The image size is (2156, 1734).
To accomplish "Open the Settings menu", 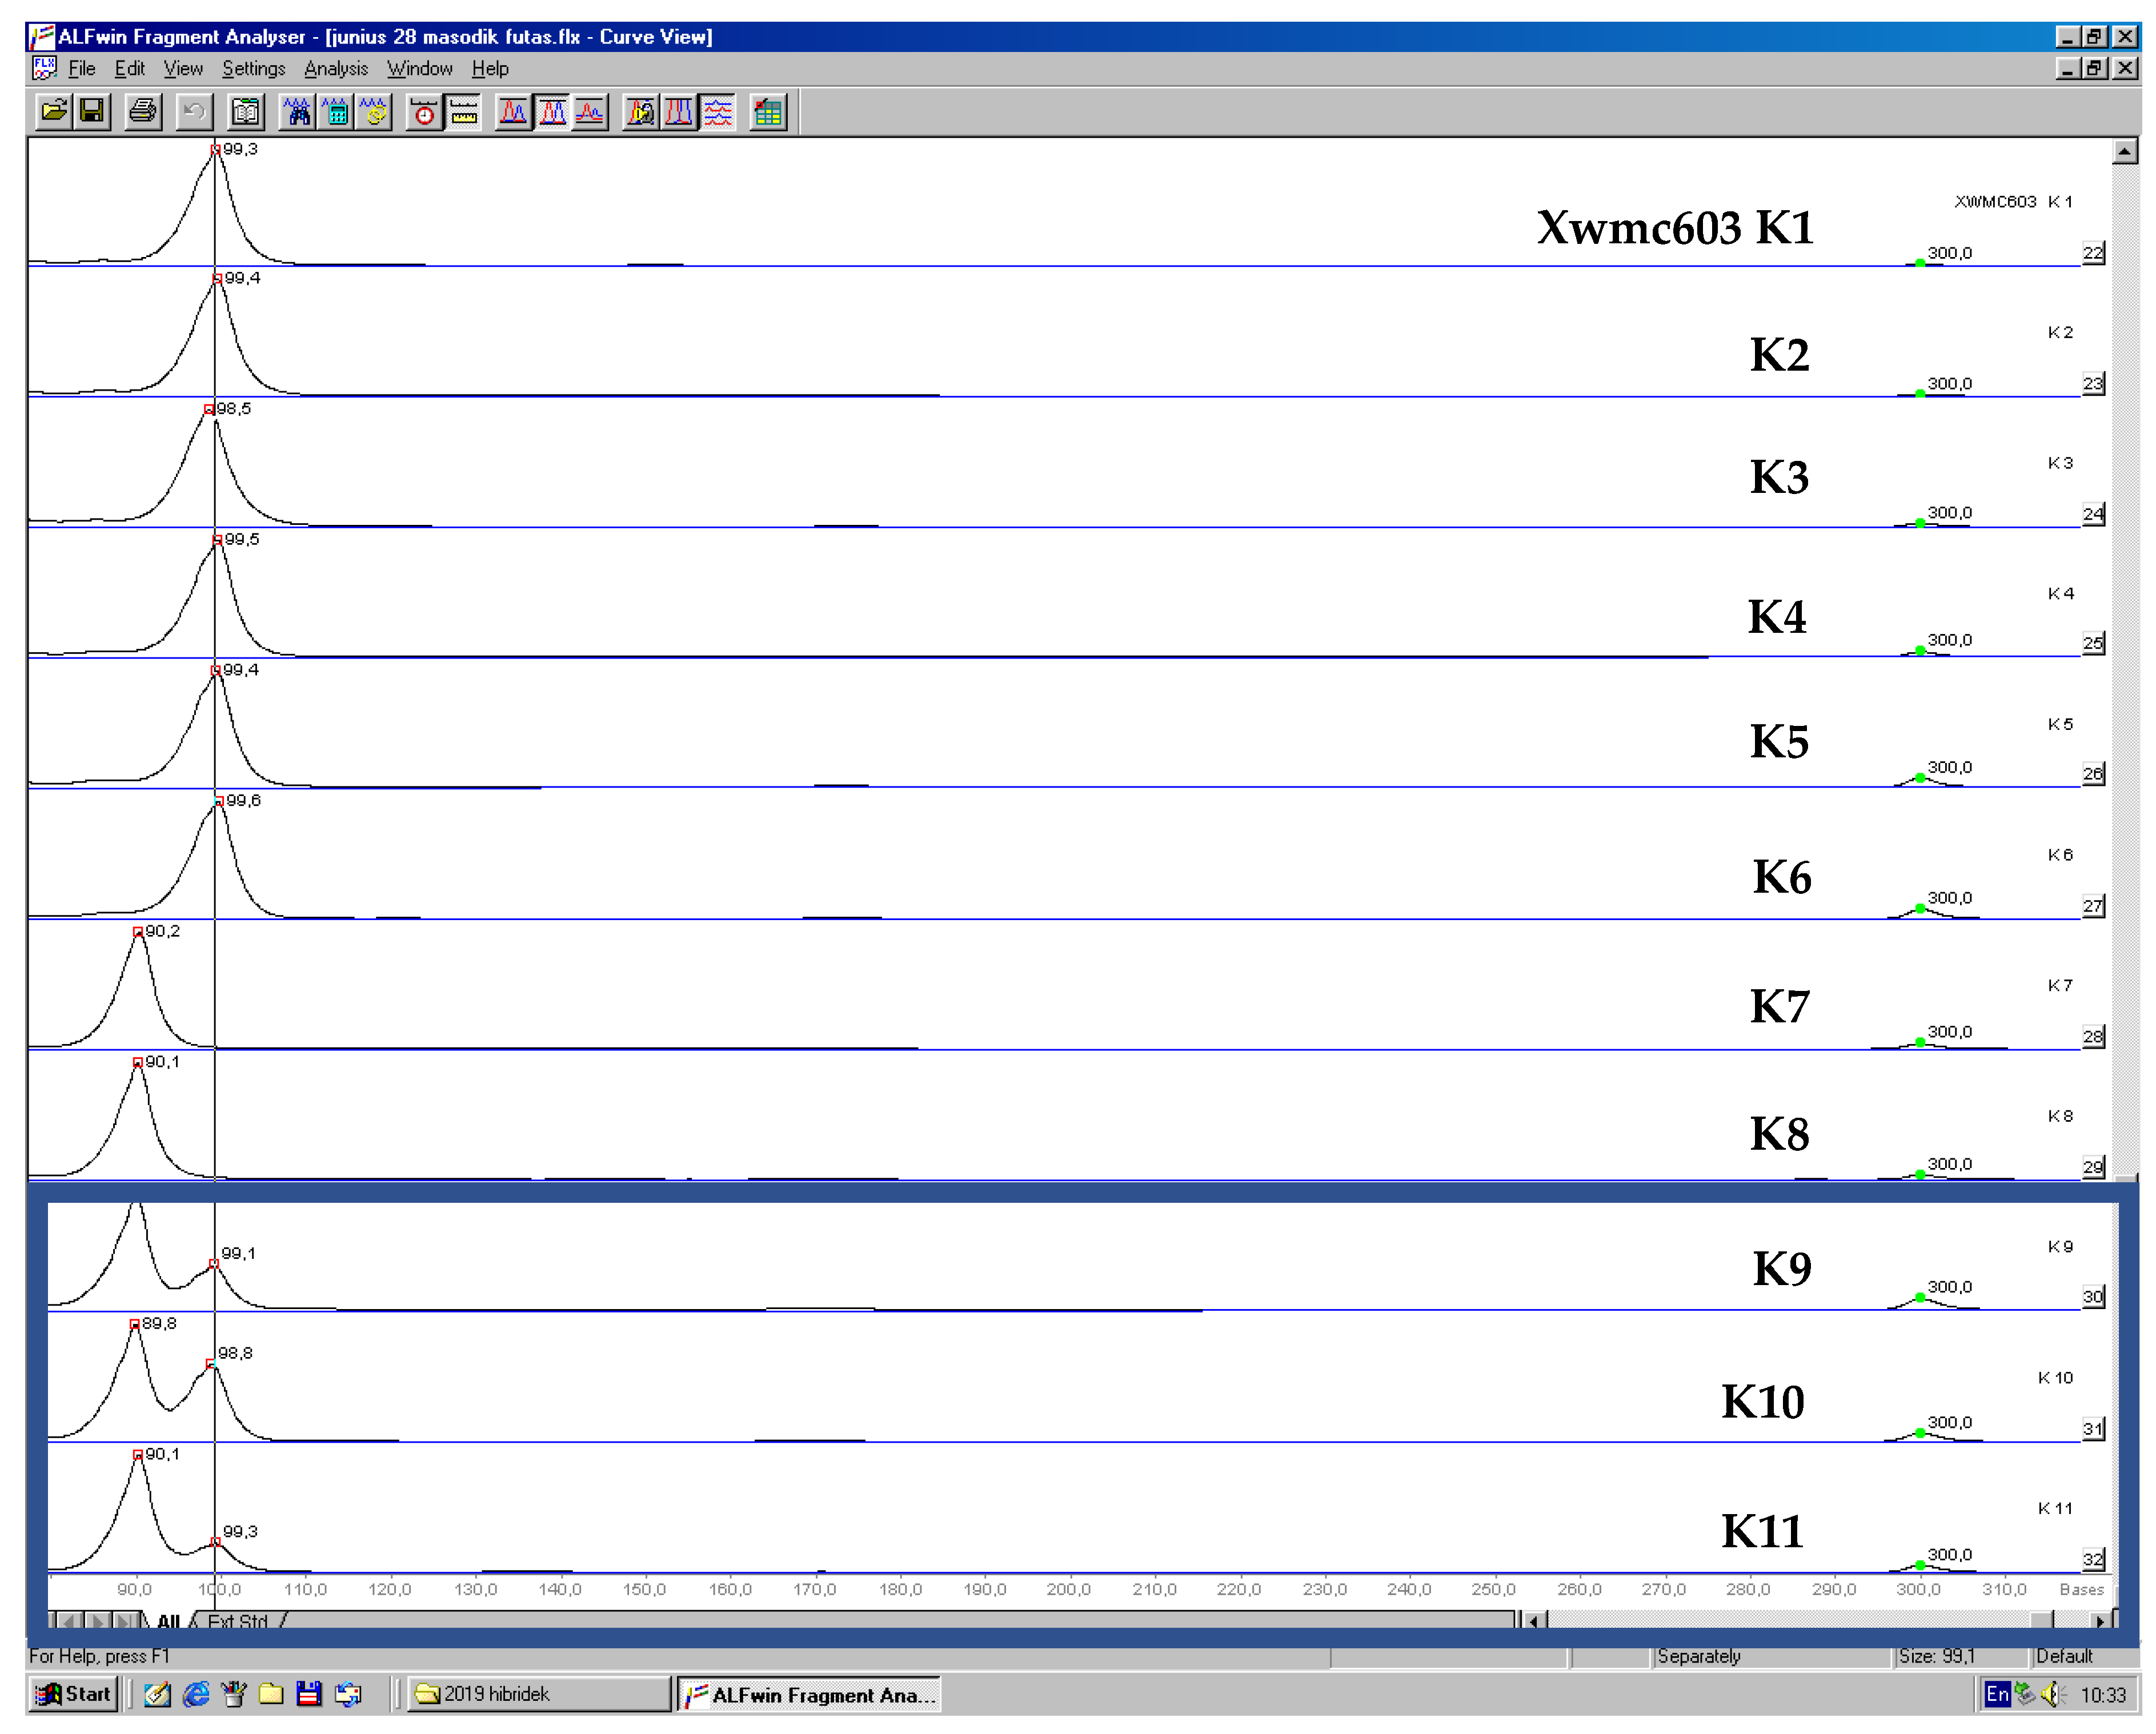I will click(x=253, y=68).
